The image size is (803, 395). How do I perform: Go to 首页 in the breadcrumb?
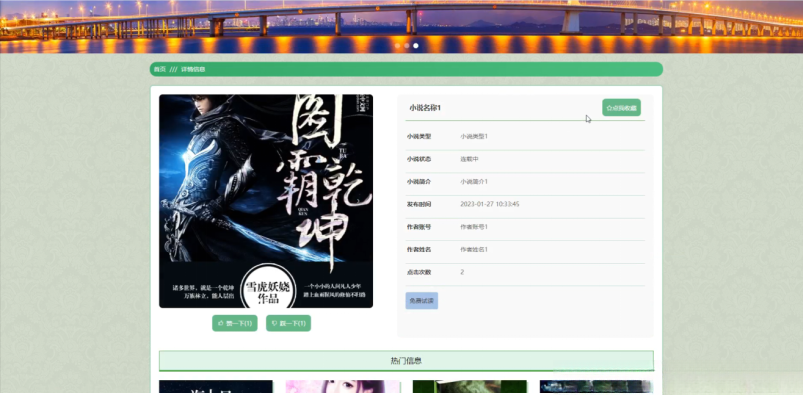(x=160, y=69)
